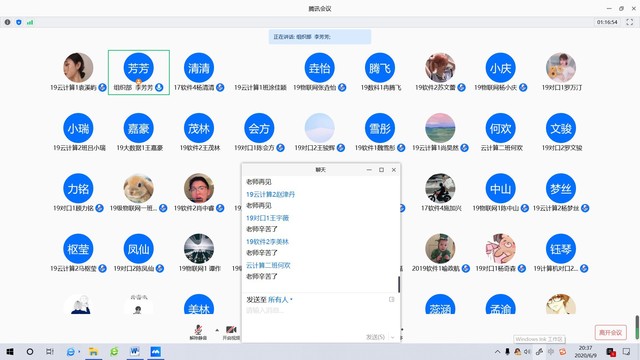Open the green 360 browser taskbar icon

(x=114, y=351)
